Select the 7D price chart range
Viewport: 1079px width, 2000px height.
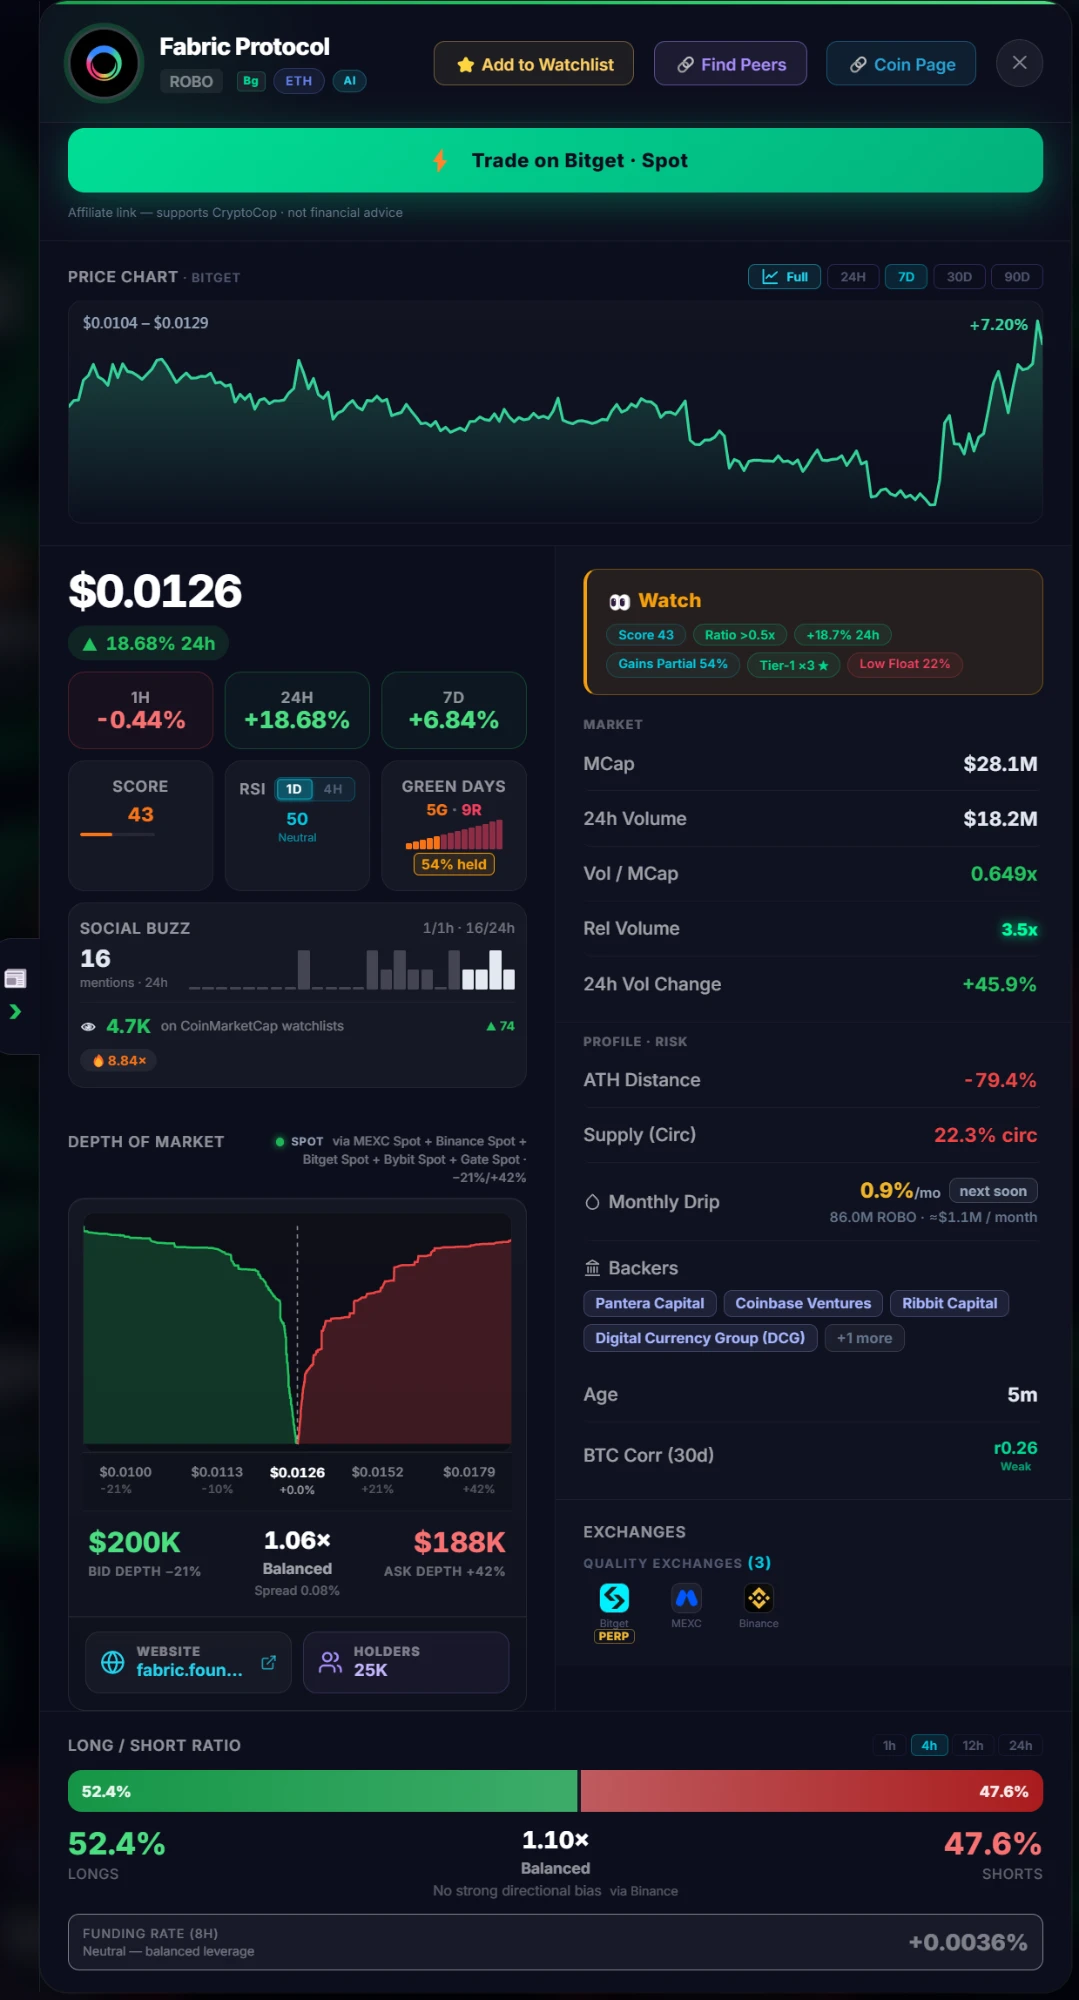(x=906, y=277)
